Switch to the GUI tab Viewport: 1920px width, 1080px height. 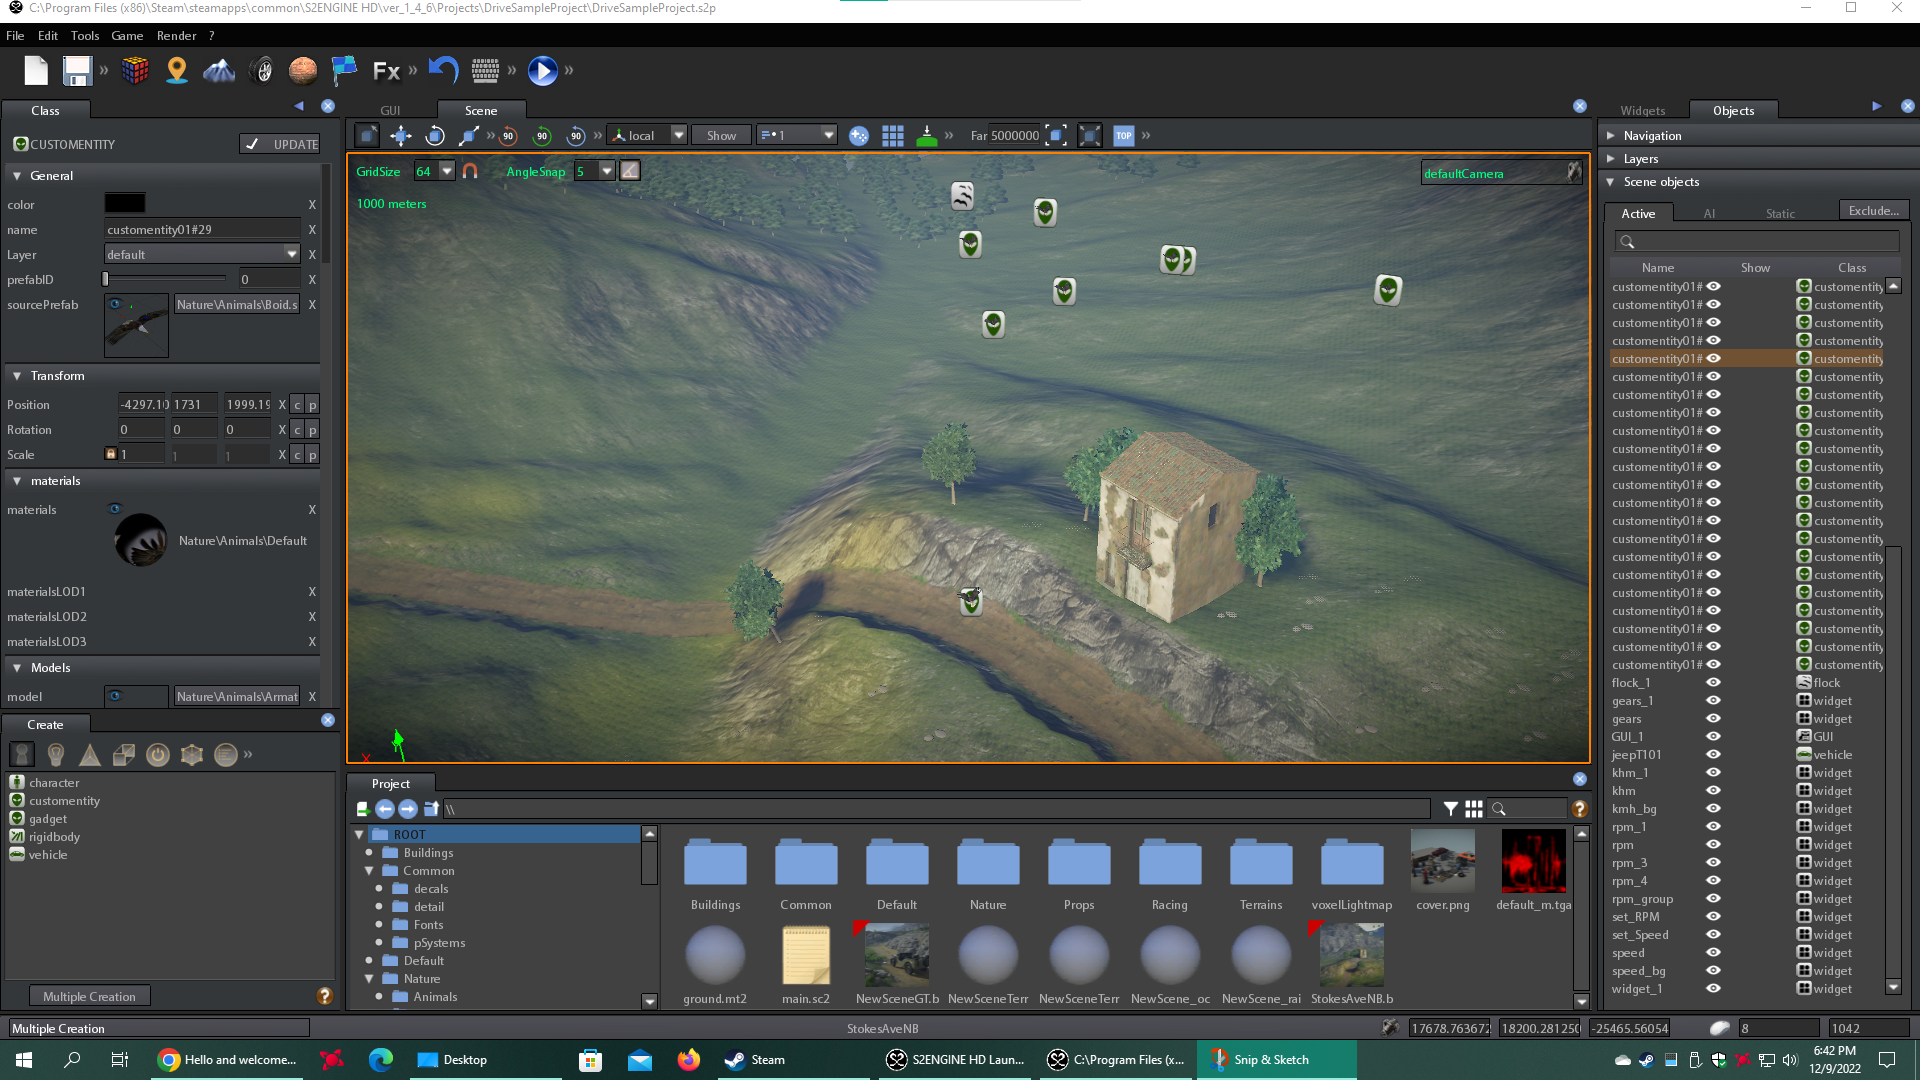click(390, 111)
